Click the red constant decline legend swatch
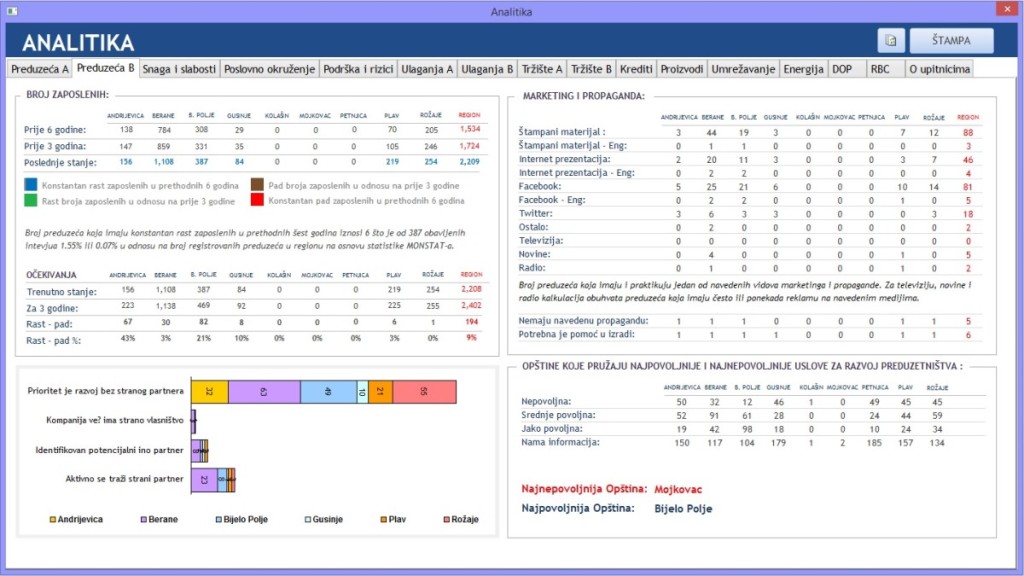The width and height of the screenshot is (1024, 576). pos(255,201)
